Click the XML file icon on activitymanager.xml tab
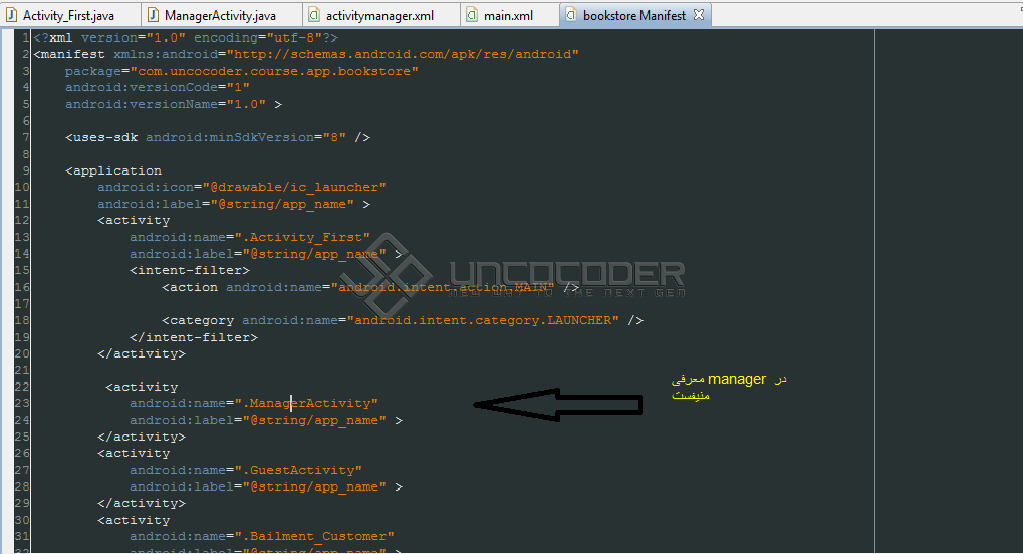The width and height of the screenshot is (1023, 554). (x=314, y=14)
